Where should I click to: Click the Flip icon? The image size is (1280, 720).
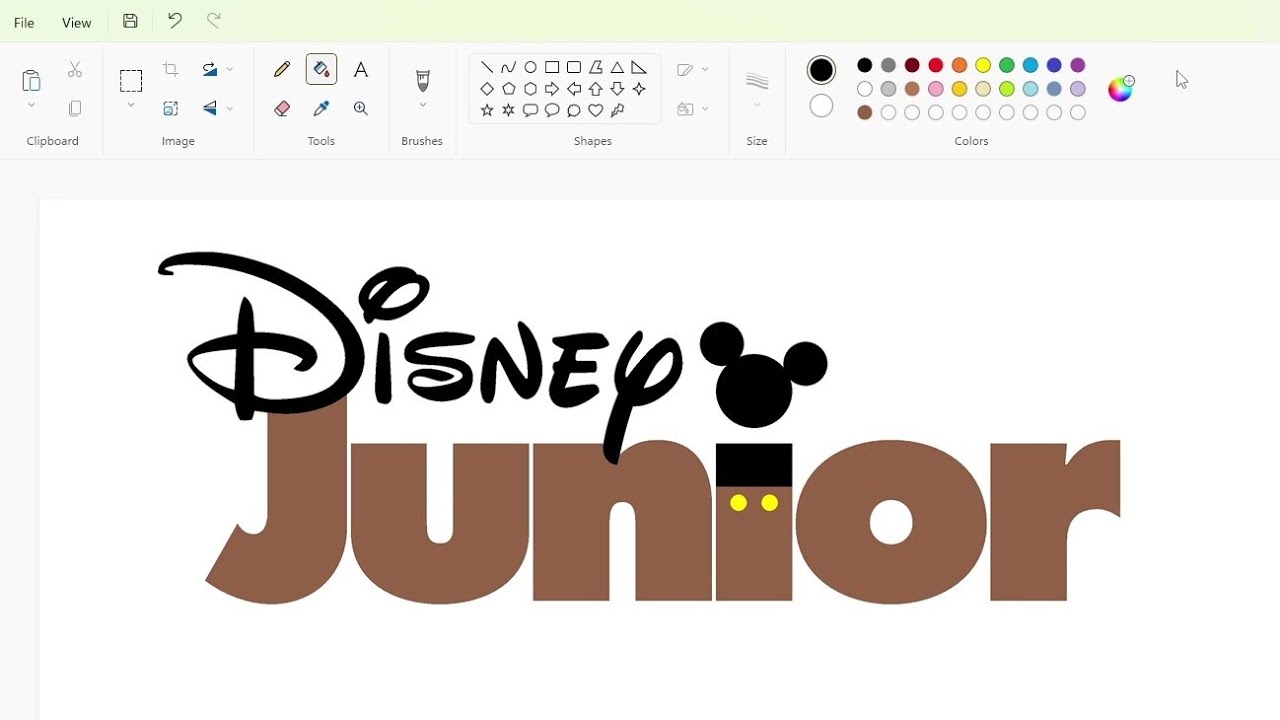[x=210, y=108]
